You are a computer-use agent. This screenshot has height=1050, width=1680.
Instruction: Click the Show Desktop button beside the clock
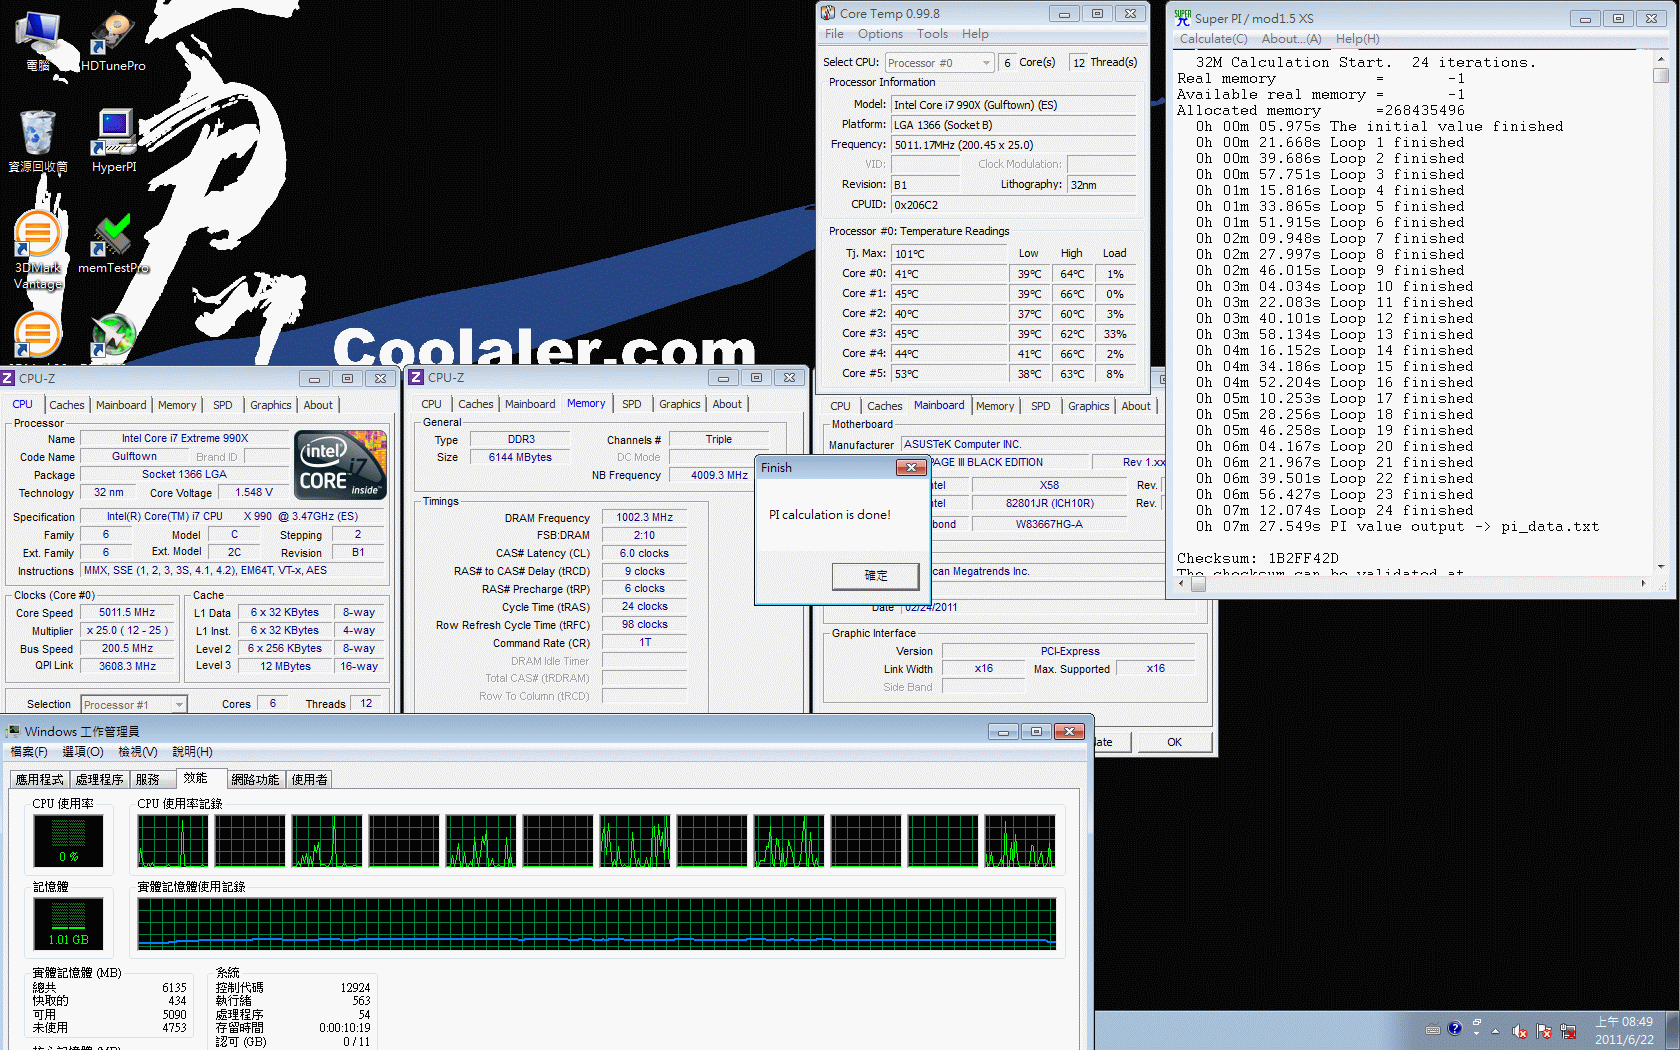click(x=1671, y=1031)
